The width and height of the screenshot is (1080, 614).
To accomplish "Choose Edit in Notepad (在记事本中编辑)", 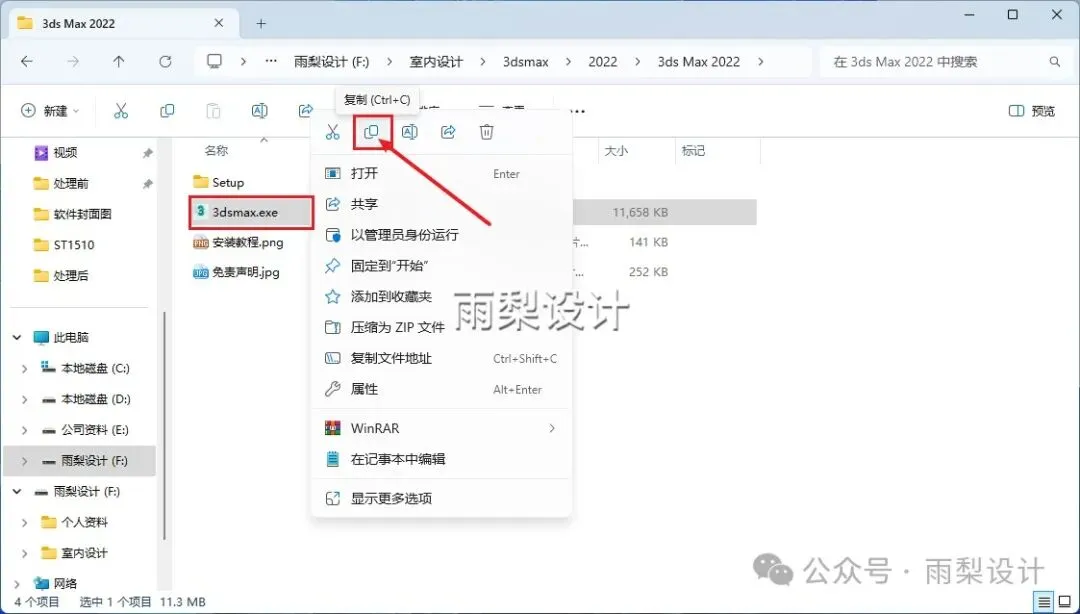I will 441,459.
